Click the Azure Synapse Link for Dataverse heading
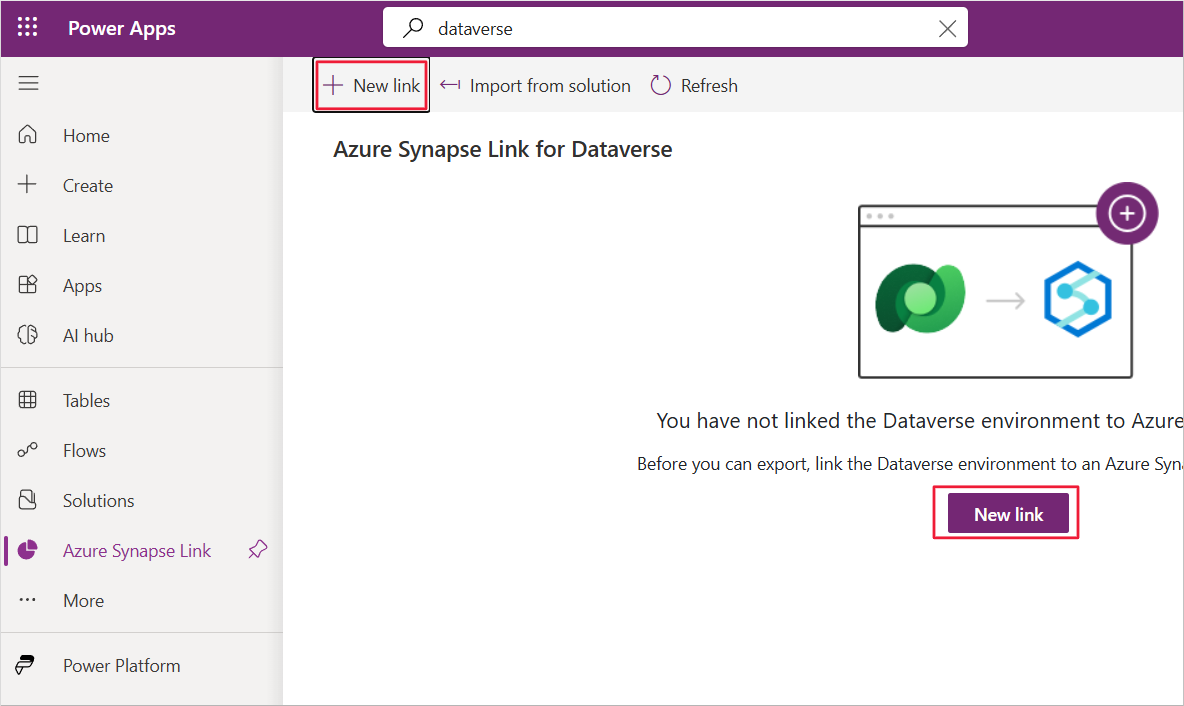The image size is (1184, 706). click(x=503, y=150)
